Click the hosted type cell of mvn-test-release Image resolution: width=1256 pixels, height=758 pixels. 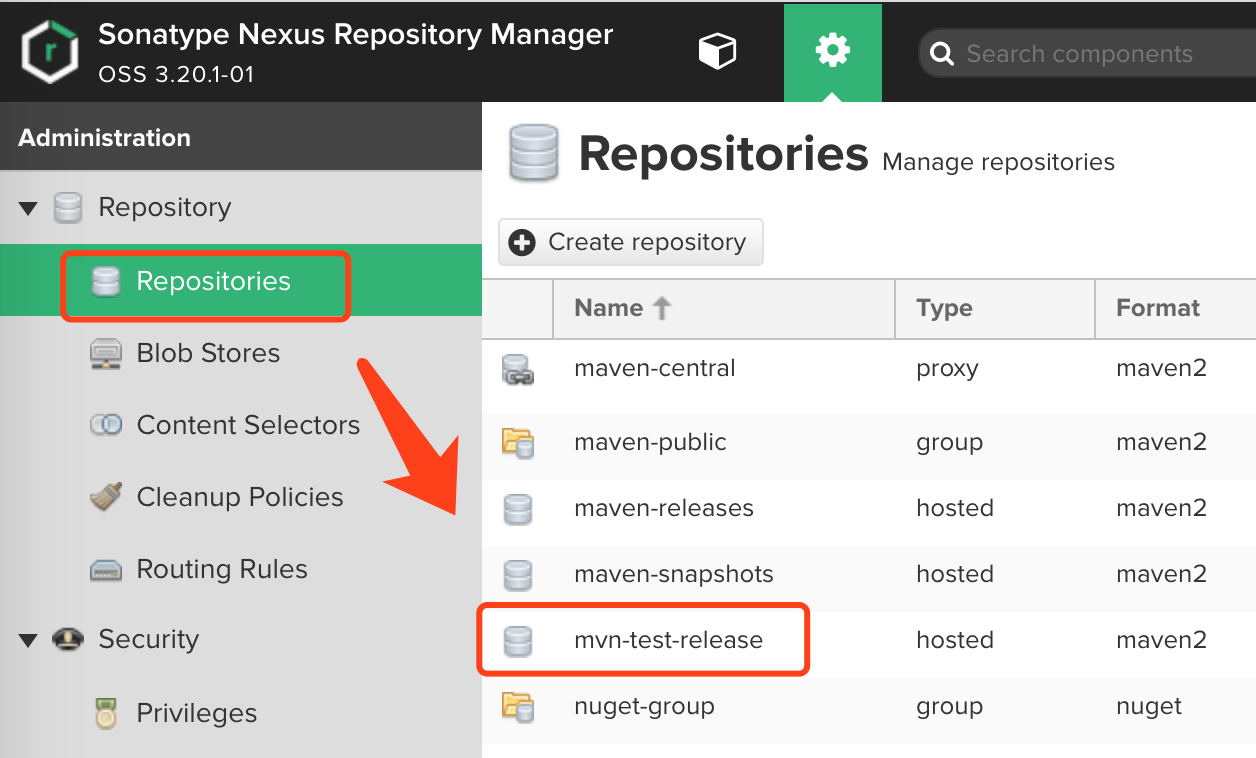pyautogui.click(x=954, y=640)
